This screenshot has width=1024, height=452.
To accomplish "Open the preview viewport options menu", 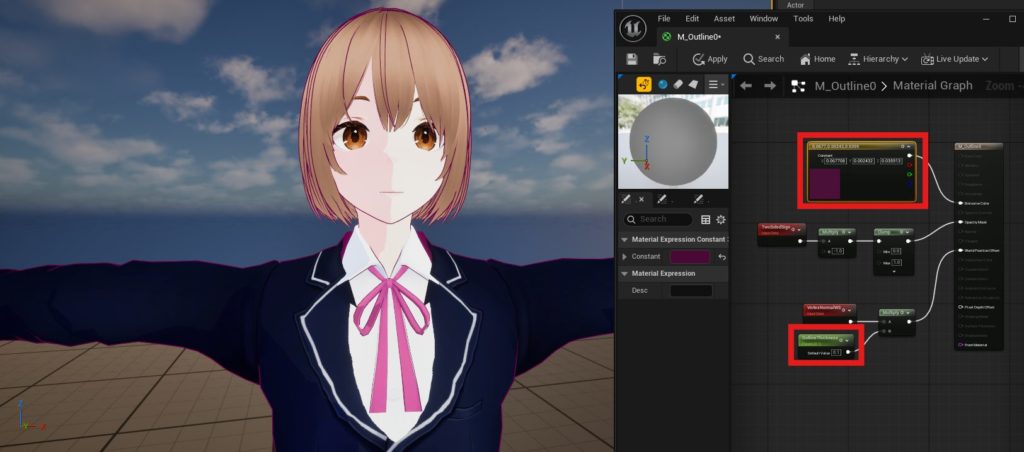I will pos(714,85).
